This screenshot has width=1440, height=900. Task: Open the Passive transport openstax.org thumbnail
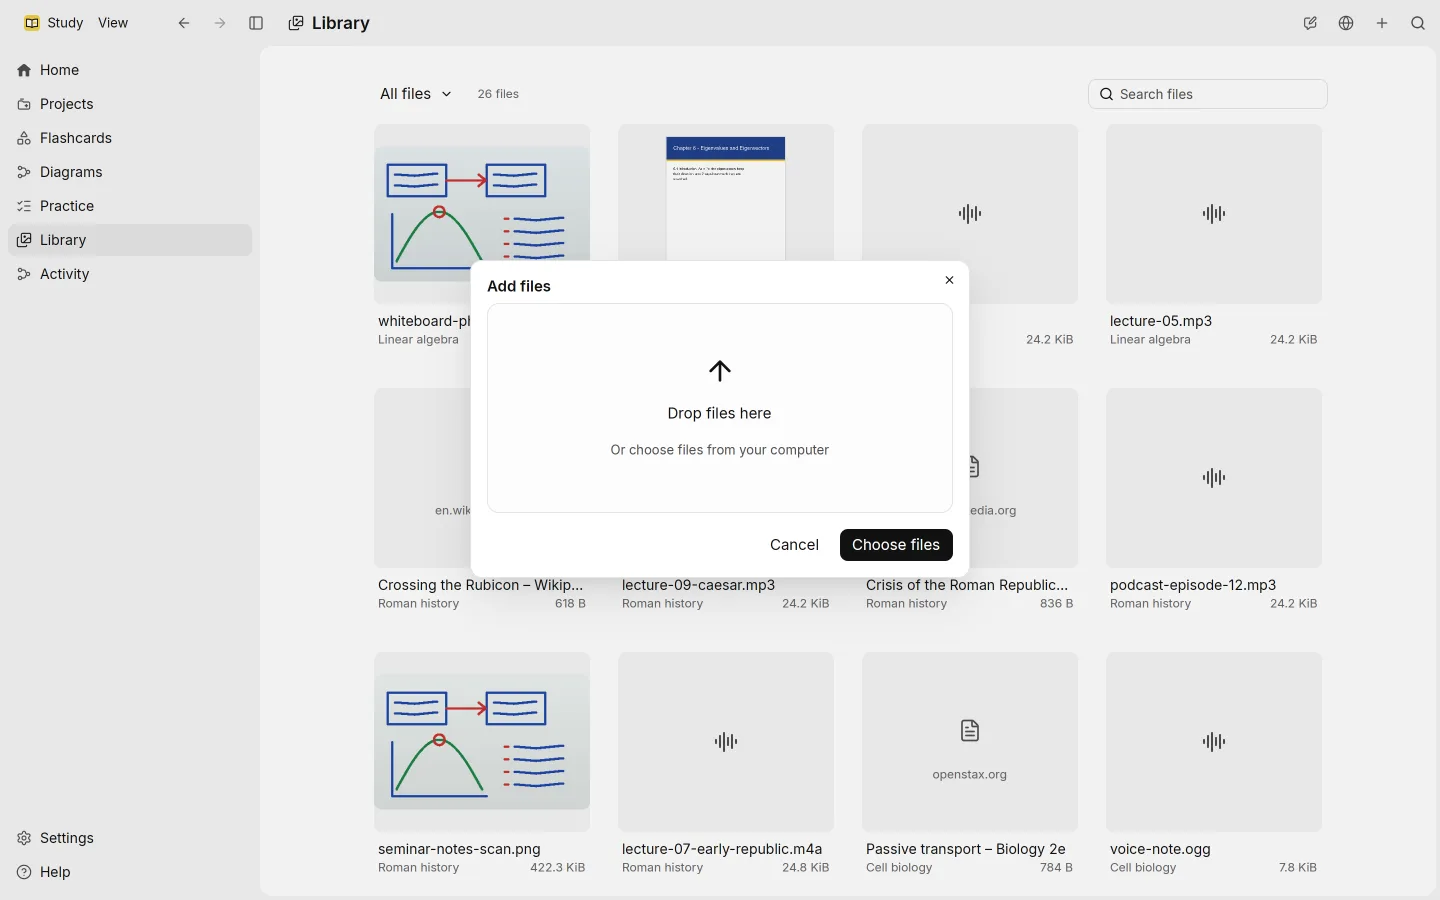pos(970,742)
